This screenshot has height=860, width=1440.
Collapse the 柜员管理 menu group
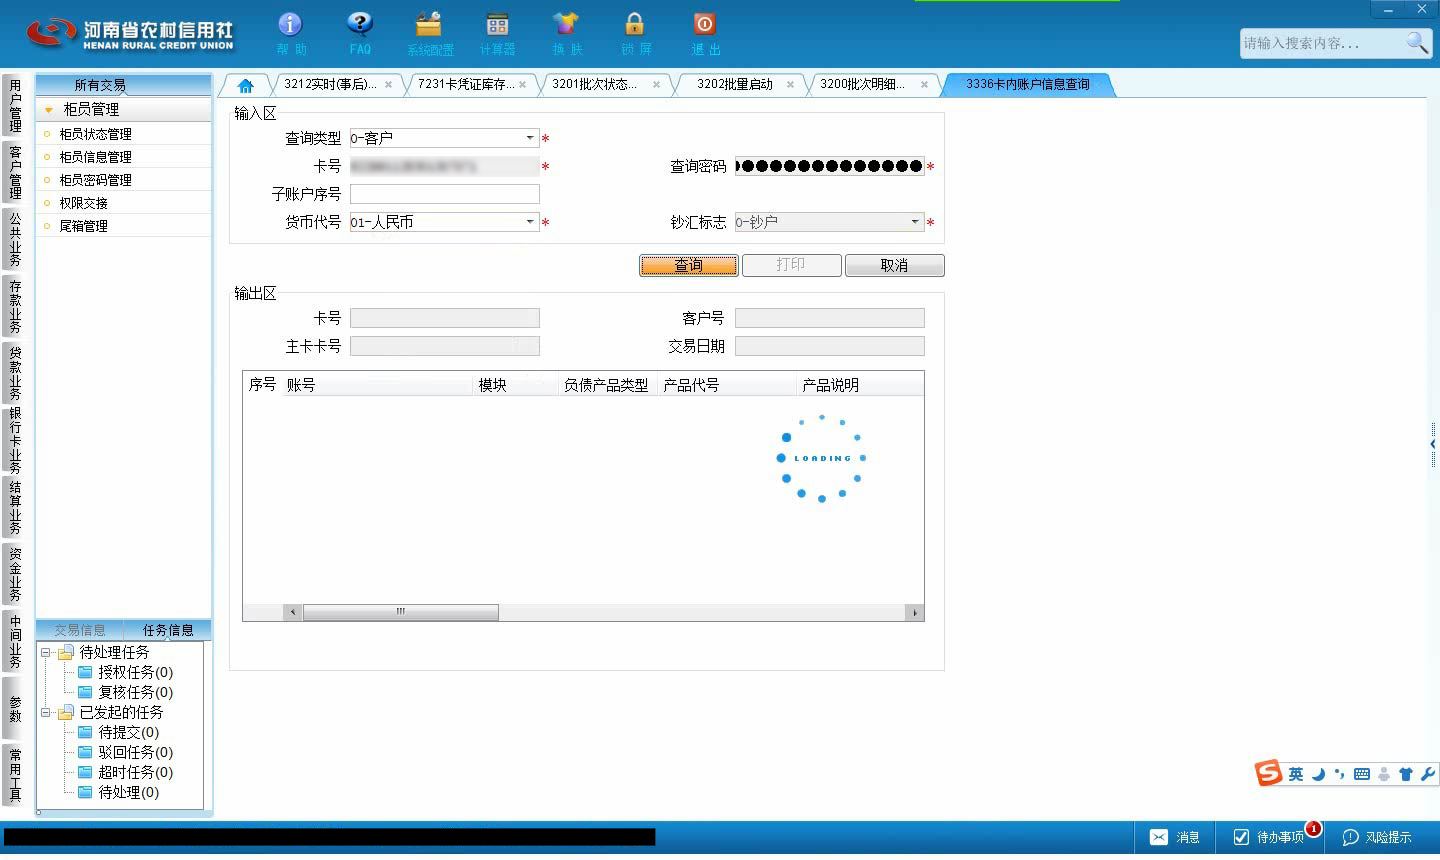click(x=48, y=110)
